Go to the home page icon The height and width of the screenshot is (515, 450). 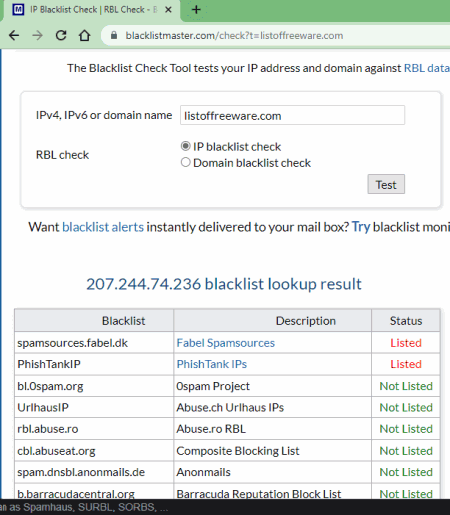tap(84, 35)
